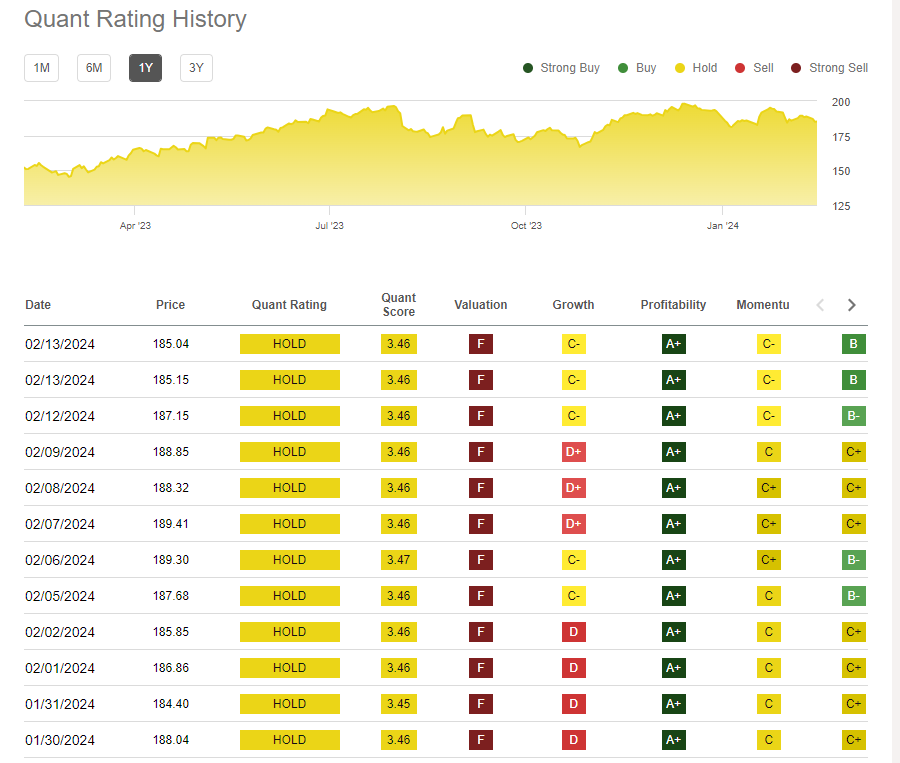This screenshot has height=763, width=900.
Task: Select the B Momentum grade for 02/13/2024
Action: click(x=853, y=343)
